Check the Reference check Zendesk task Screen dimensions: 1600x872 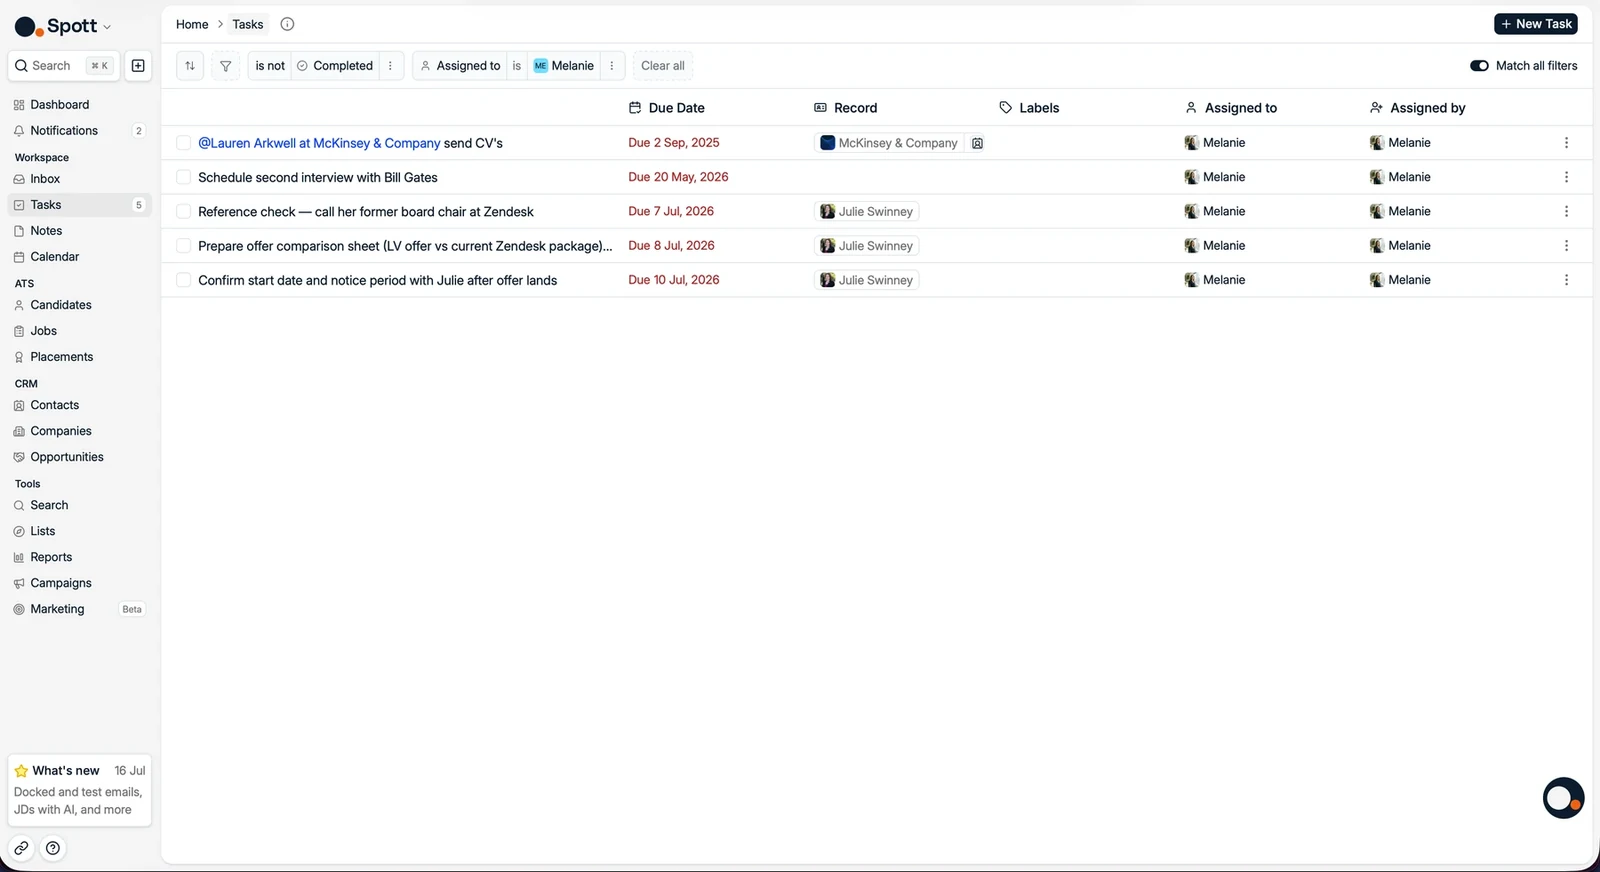183,211
